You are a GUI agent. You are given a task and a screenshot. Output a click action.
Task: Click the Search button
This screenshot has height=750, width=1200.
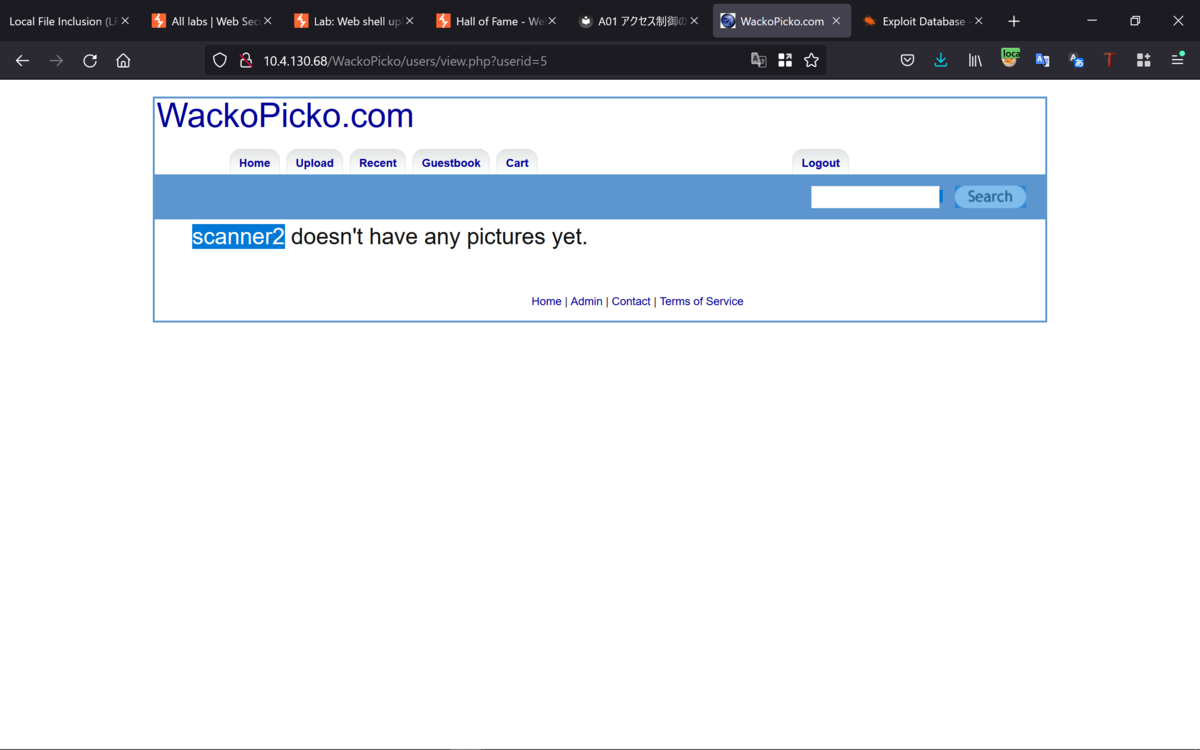click(990, 197)
